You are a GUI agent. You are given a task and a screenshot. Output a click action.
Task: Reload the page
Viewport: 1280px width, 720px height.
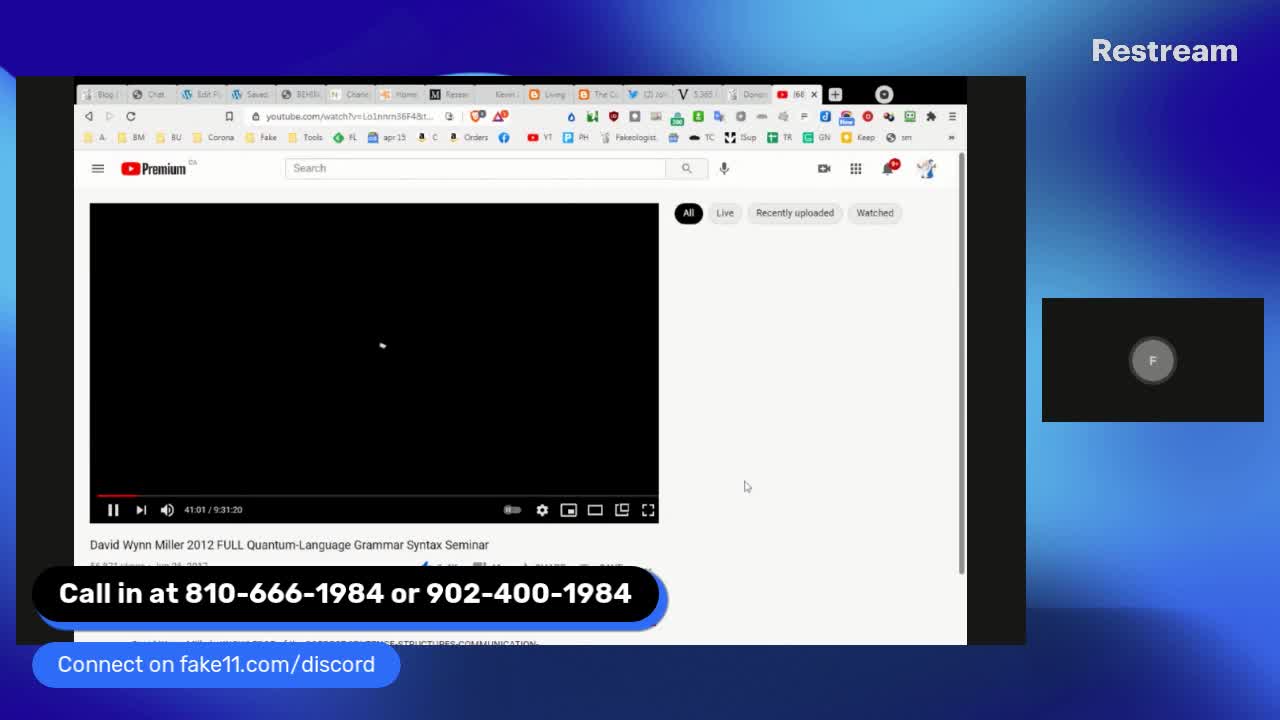(131, 116)
